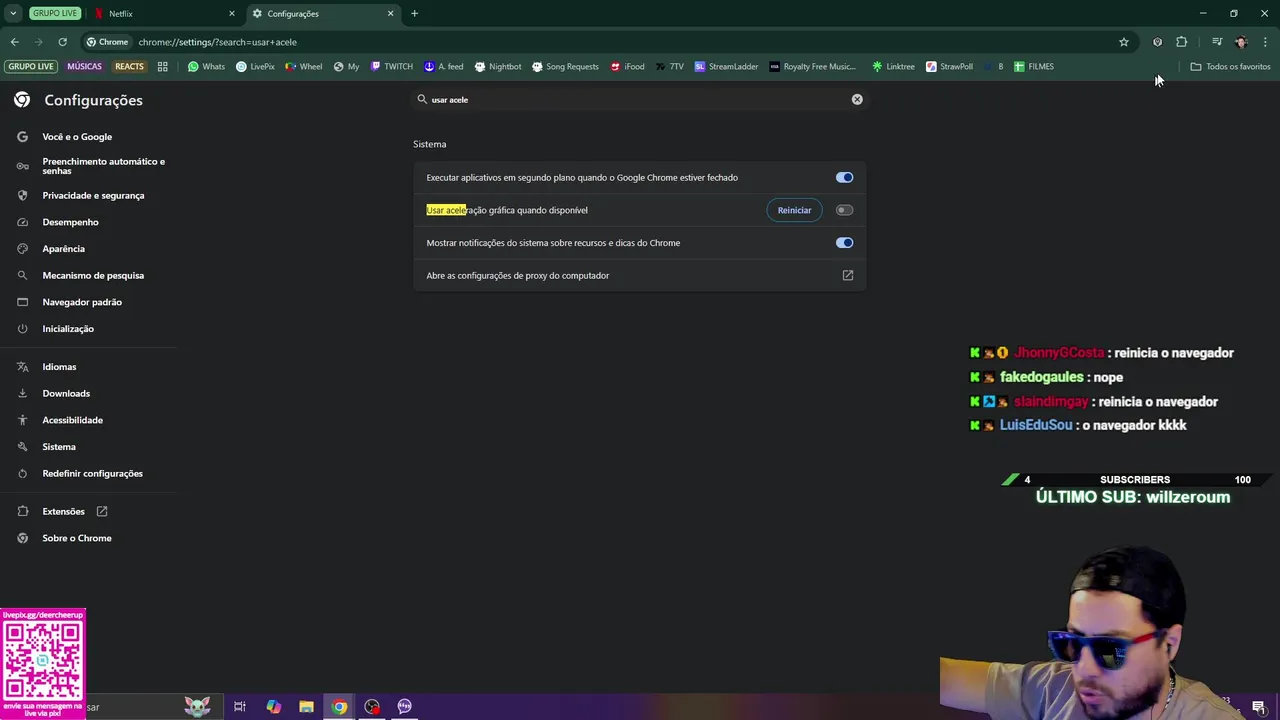Click the Reiniciar button
This screenshot has width=1280, height=720.
coord(794,210)
